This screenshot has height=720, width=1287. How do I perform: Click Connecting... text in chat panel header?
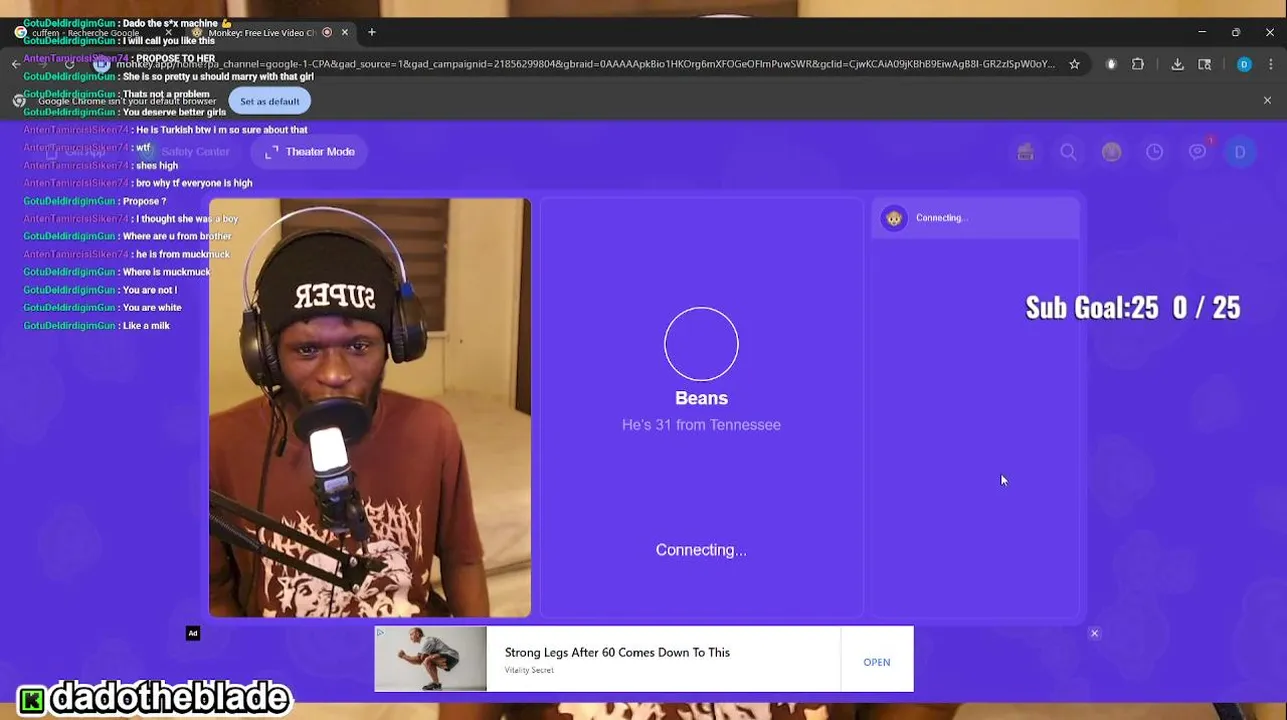(942, 218)
